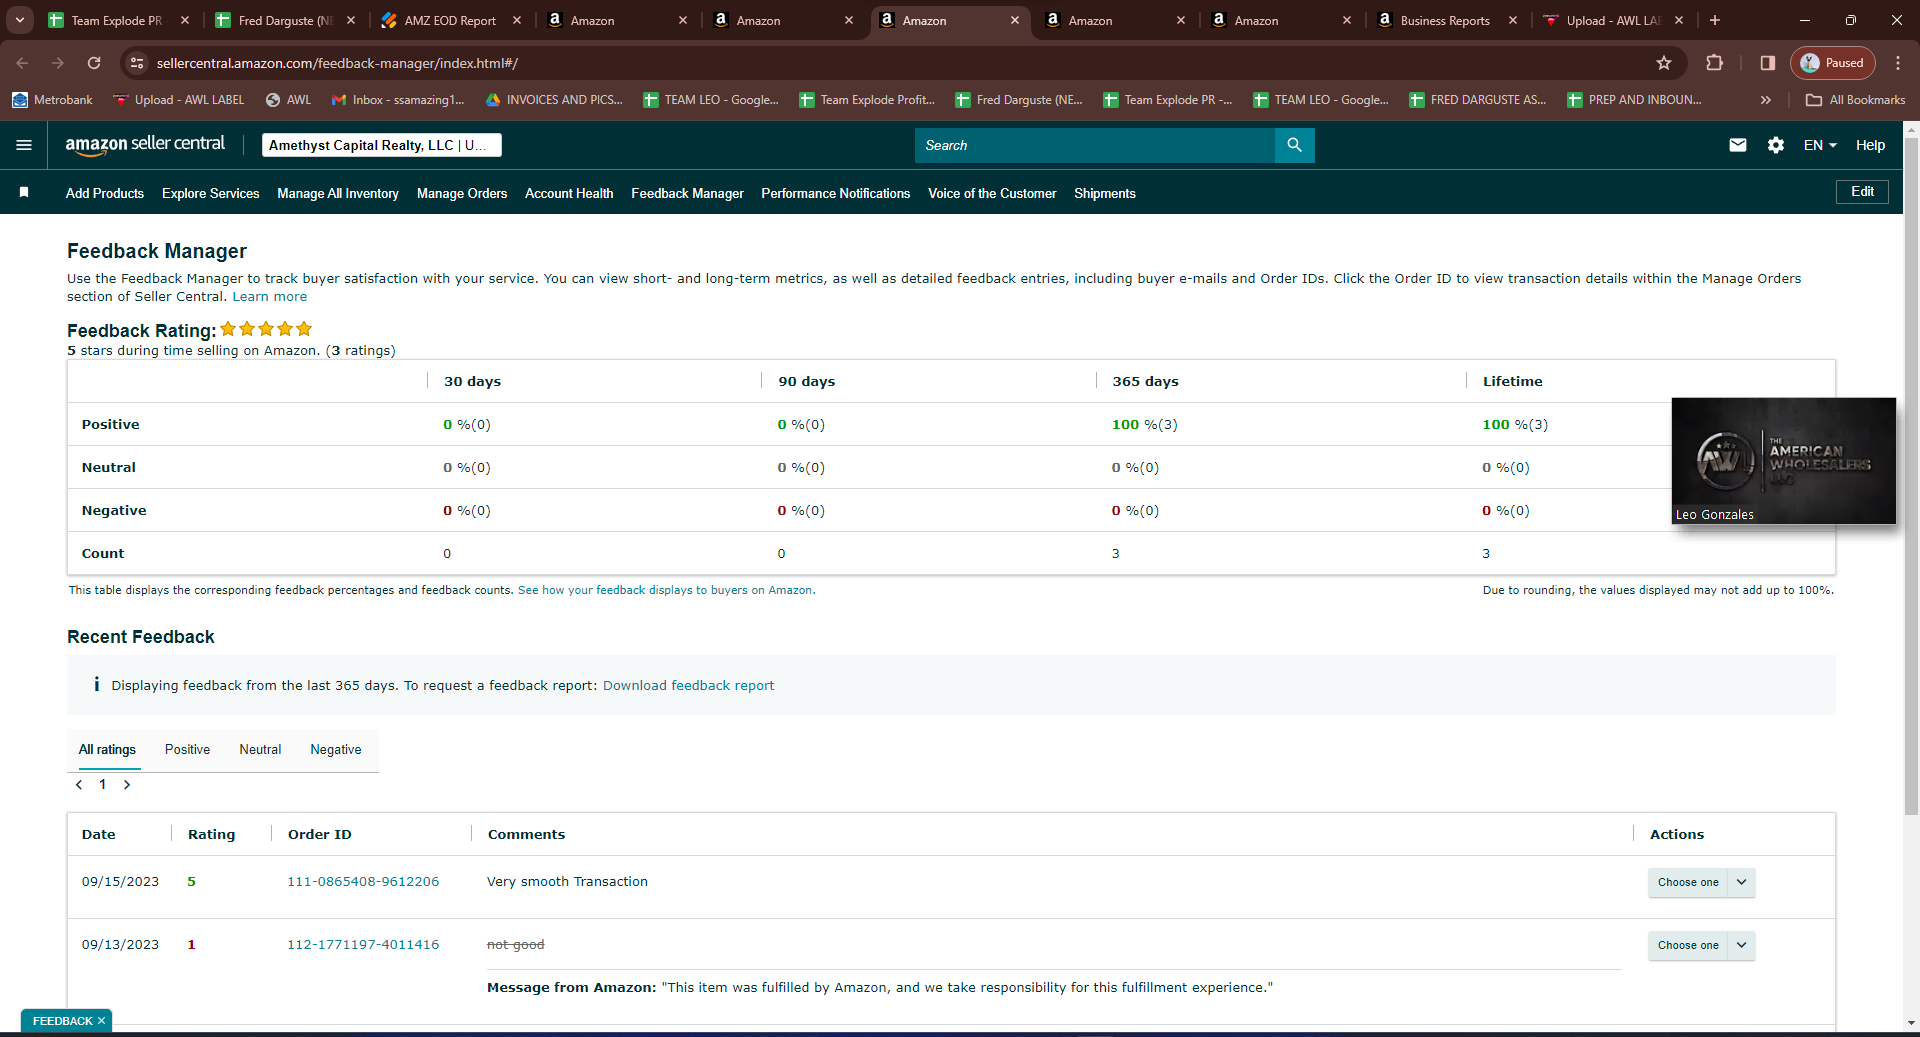Open Account Health menu item

[x=569, y=193]
